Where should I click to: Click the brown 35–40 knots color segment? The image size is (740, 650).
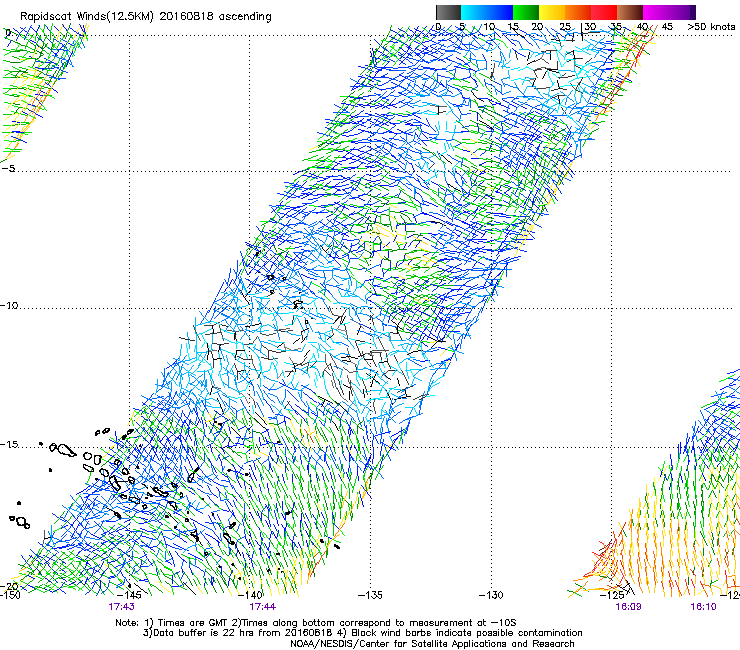coord(630,12)
